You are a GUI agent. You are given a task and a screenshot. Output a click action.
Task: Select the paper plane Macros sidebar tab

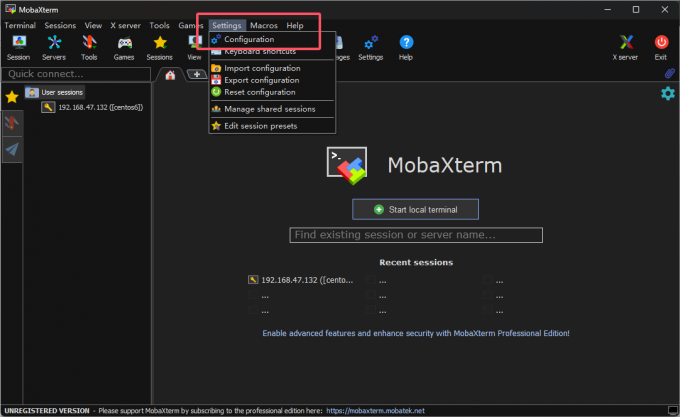12,149
